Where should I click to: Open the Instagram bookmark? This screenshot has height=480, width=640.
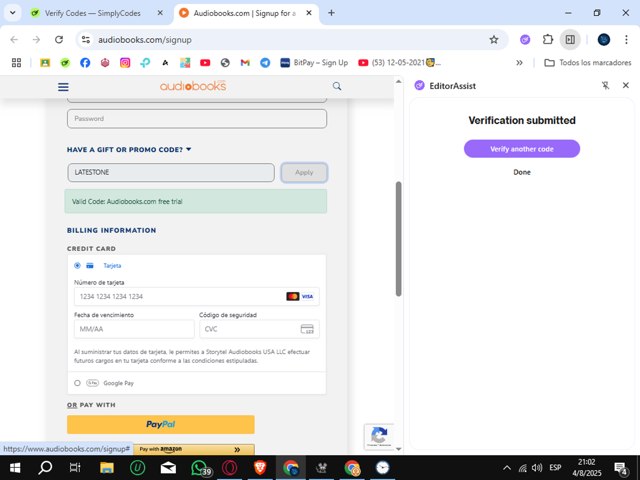point(125,62)
